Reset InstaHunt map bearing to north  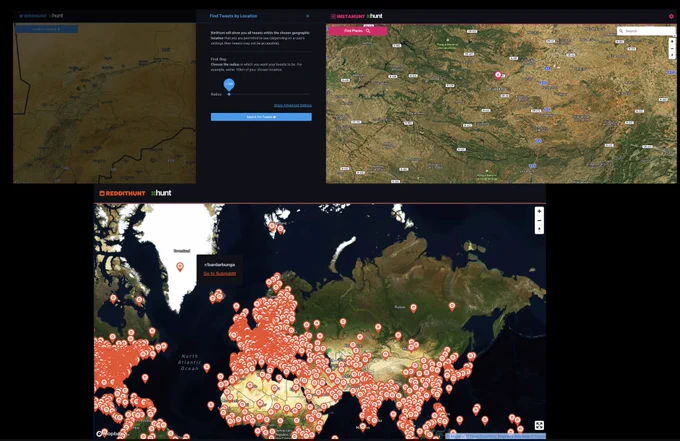[672, 56]
